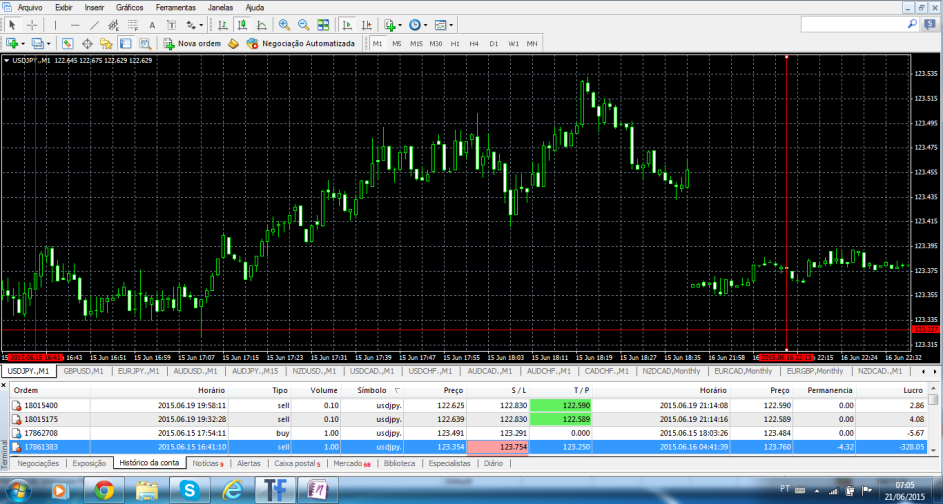Viewport: 943px width, 504px height.
Task: Click the Nova ordem button
Action: point(192,43)
